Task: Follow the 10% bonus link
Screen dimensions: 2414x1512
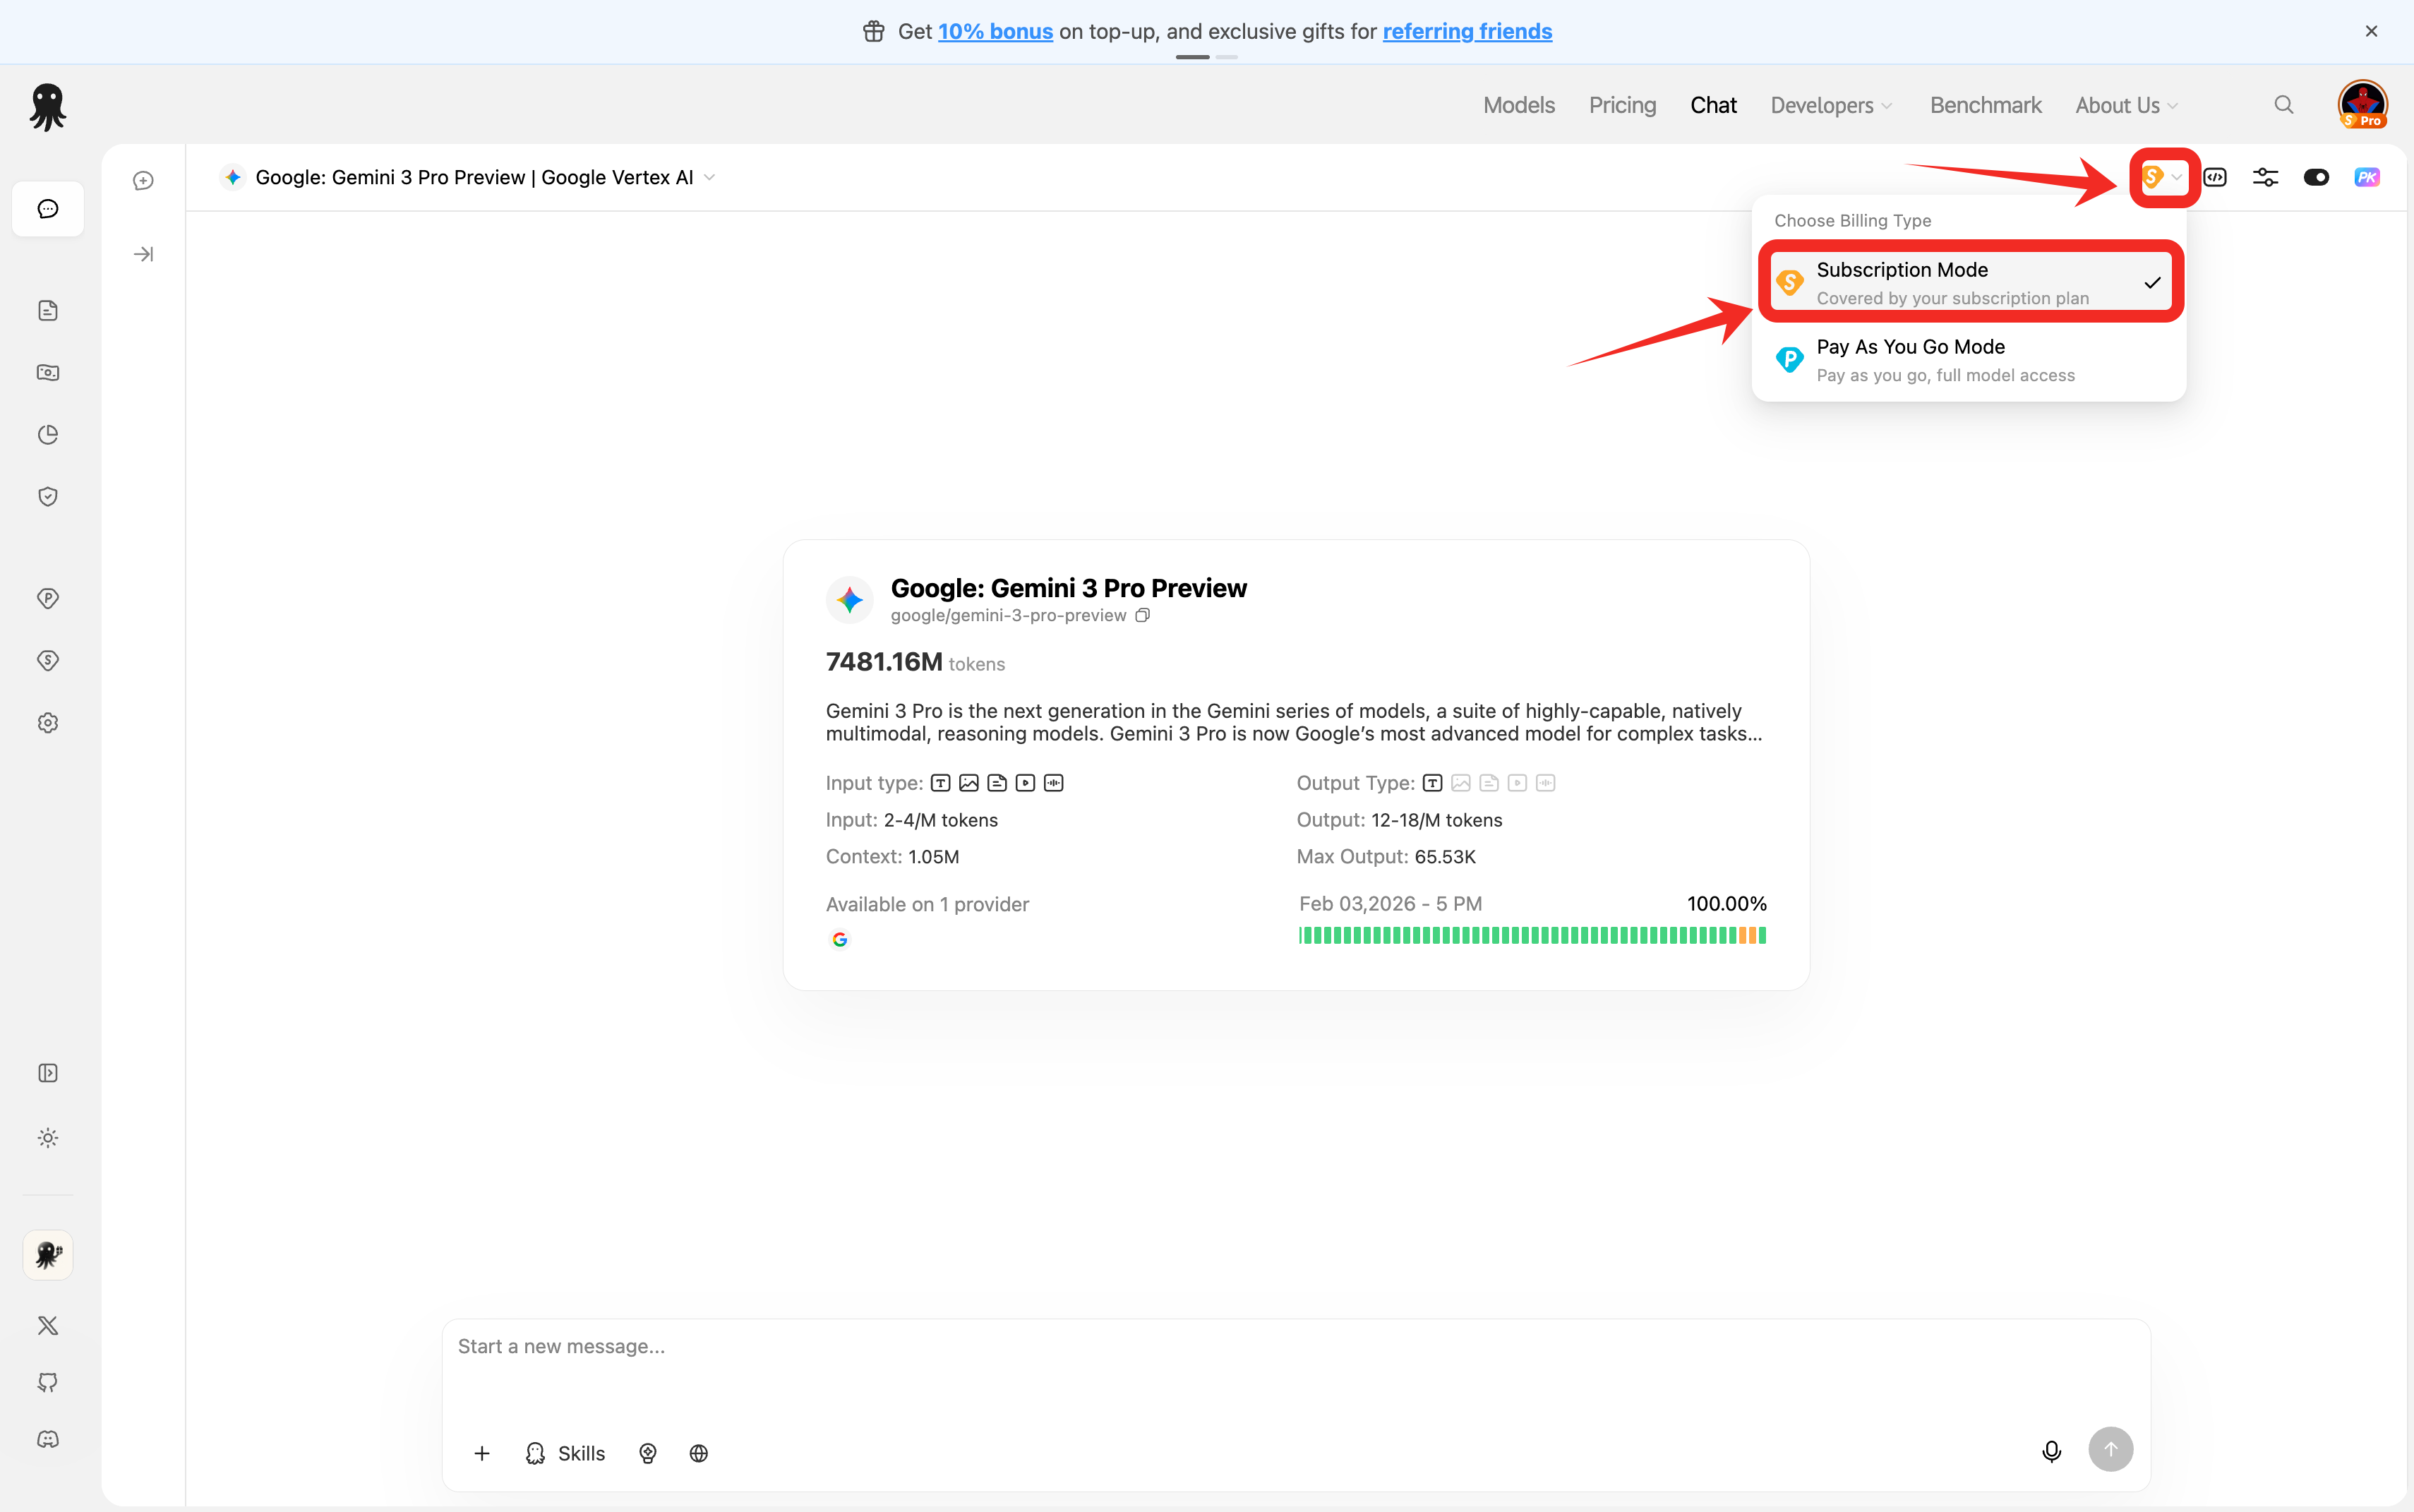Action: (x=995, y=31)
